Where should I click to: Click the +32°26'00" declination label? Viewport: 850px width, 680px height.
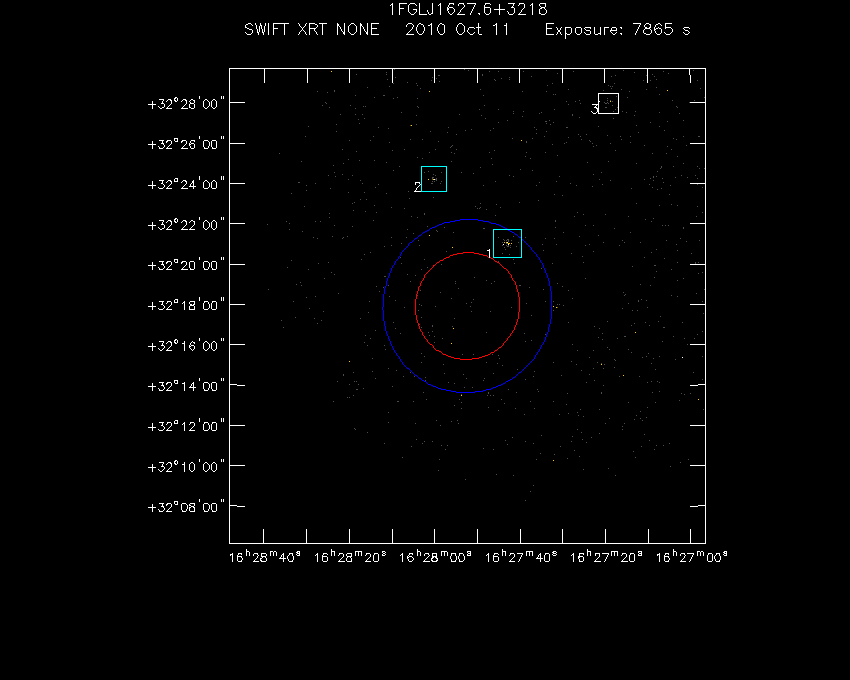186,144
